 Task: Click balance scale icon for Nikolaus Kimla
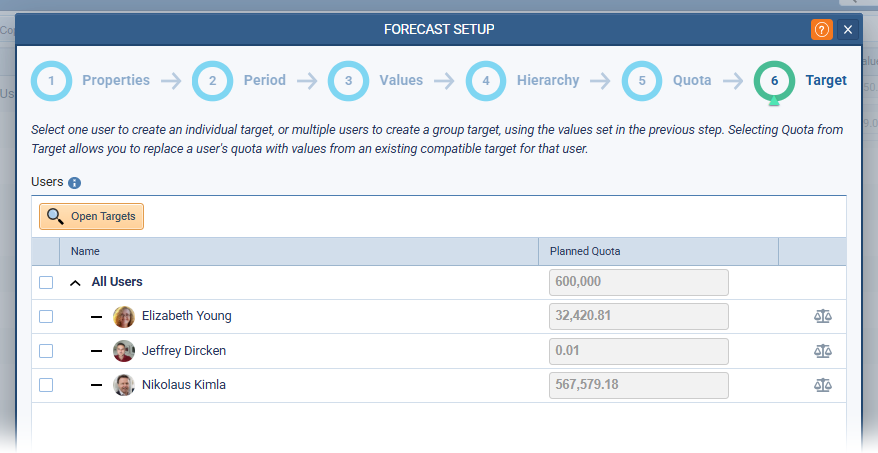click(822, 385)
